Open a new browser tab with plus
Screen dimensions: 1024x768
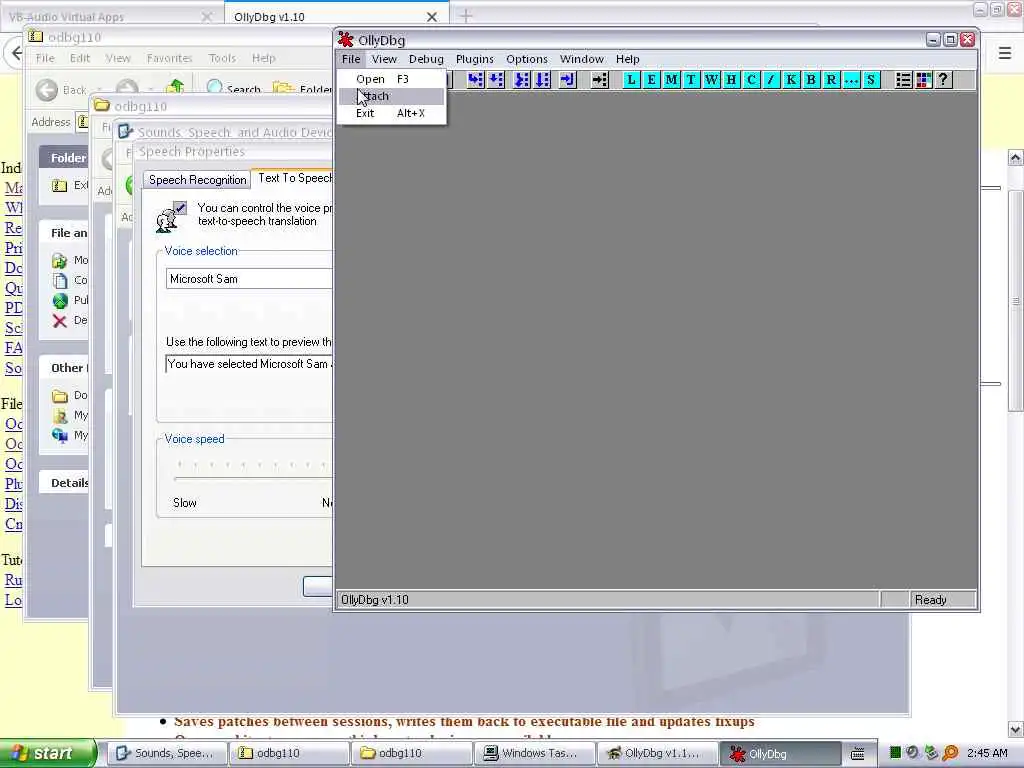click(x=466, y=16)
